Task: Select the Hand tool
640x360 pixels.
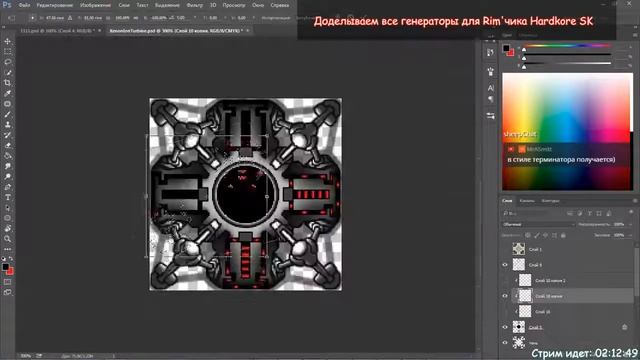Action: [7, 229]
